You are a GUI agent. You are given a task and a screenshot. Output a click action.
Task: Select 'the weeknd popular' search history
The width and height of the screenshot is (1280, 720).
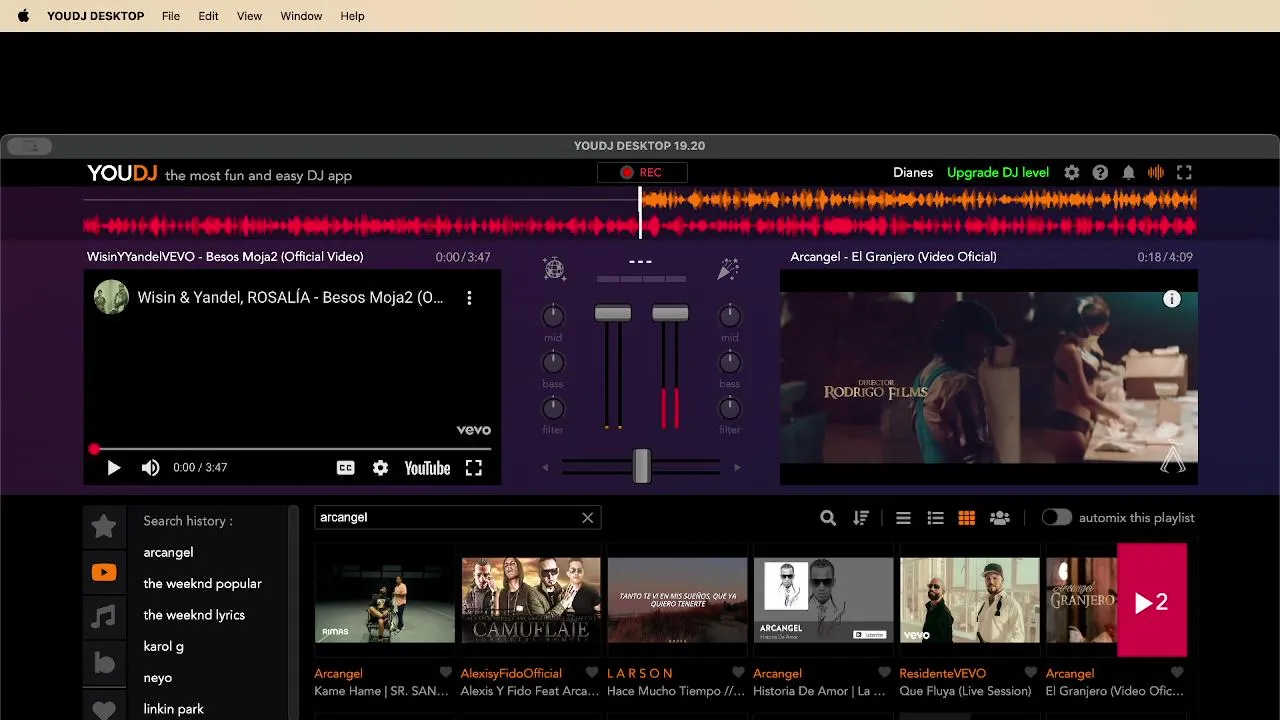202,584
